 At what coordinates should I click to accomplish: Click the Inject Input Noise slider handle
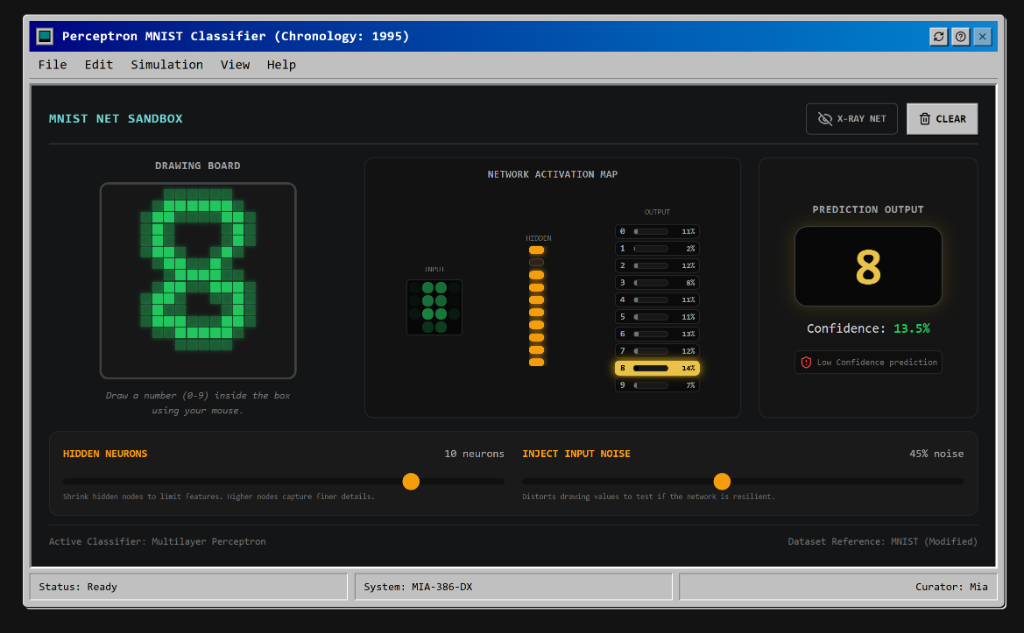tap(722, 481)
